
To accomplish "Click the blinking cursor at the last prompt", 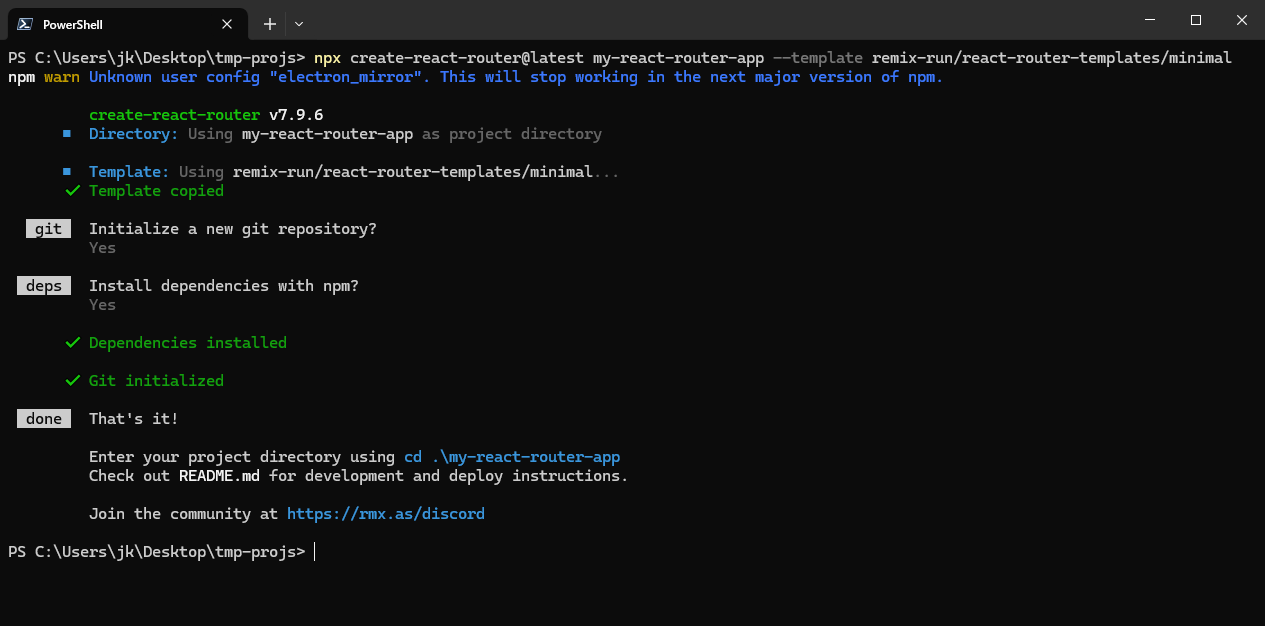I will click(315, 552).
